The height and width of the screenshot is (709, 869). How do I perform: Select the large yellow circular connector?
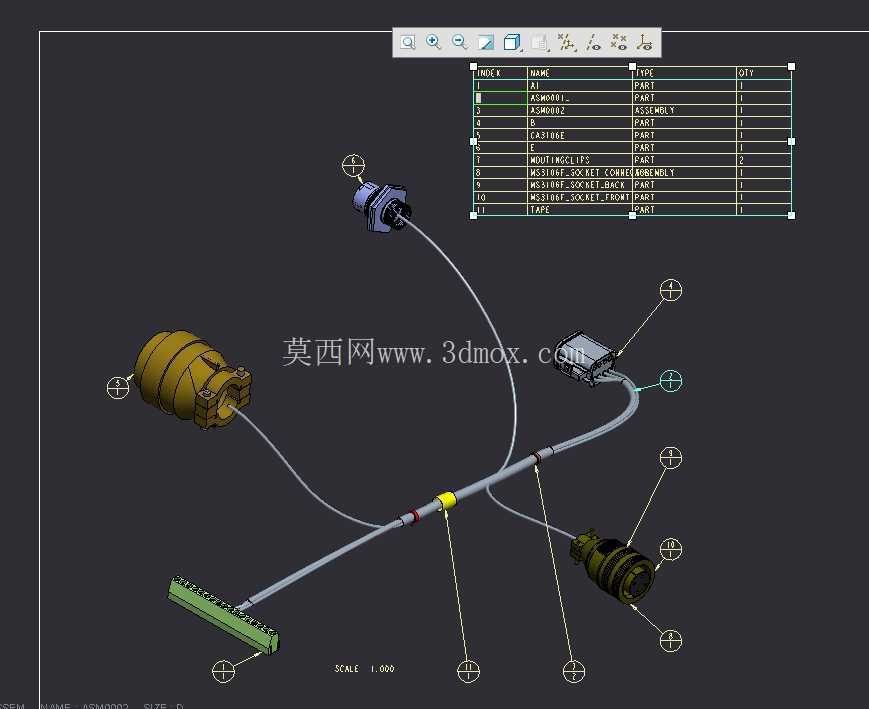pyautogui.click(x=188, y=377)
